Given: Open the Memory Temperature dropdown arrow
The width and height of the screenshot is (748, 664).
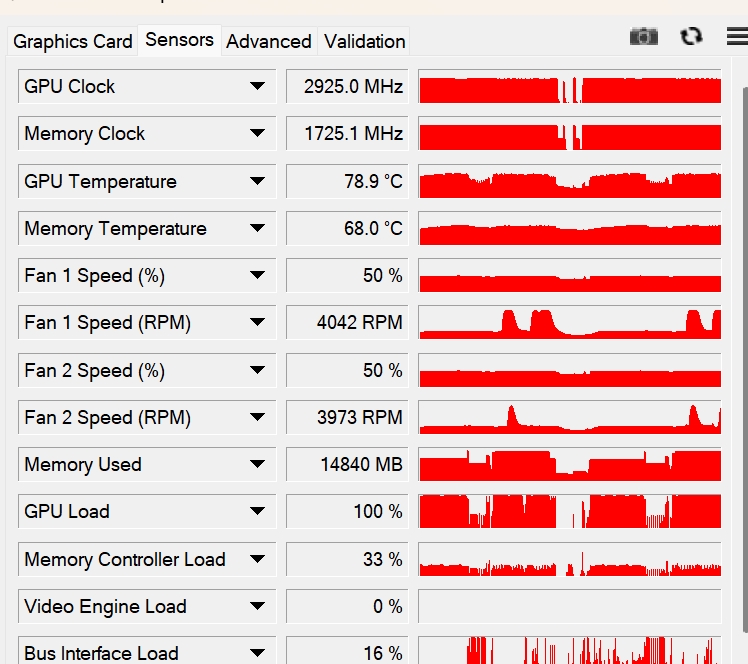Looking at the screenshot, I should pos(257,229).
